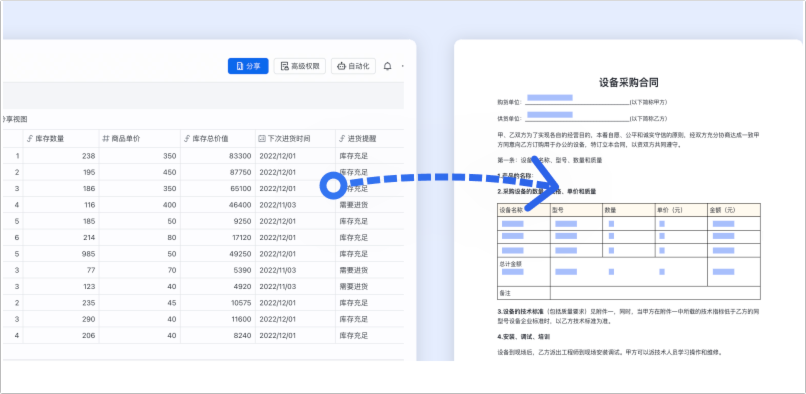Click the 设备采购合同 document title
Screen dimensions: 806x394
[629, 82]
